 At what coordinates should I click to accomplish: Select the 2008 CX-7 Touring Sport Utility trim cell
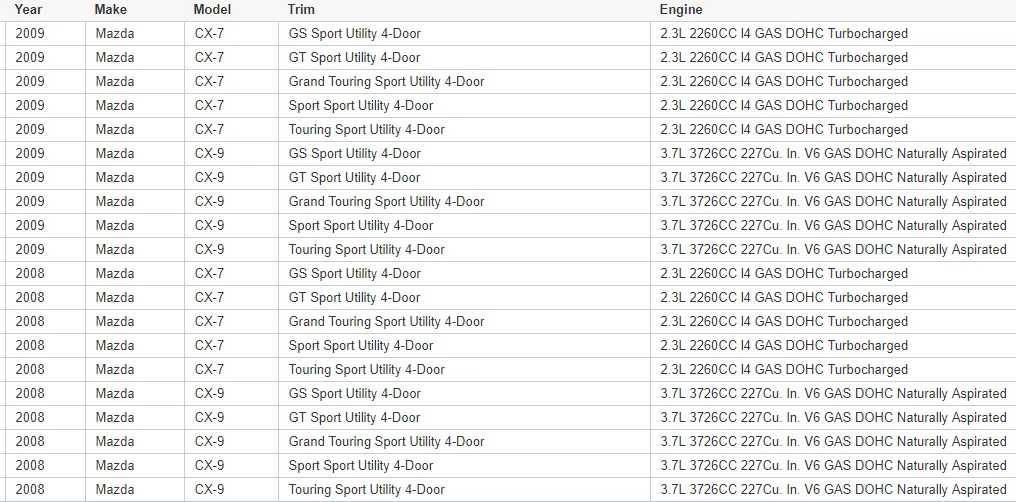[465, 369]
